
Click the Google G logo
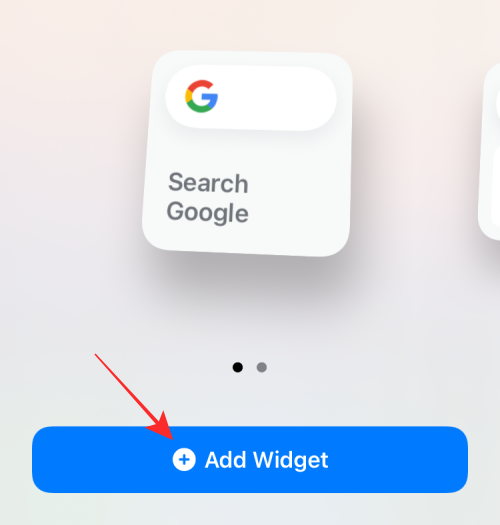(202, 96)
